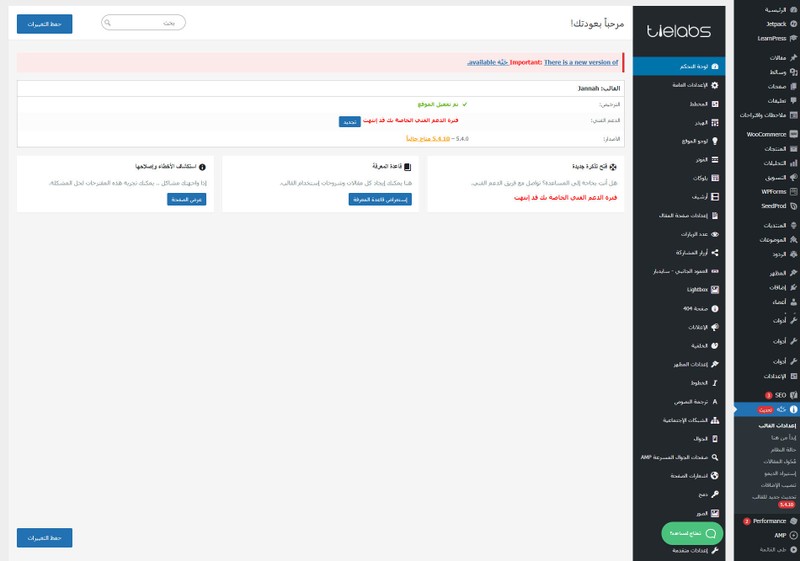Image resolution: width=800 pixels, height=561 pixels.
Task: Open ملاحظات واقتراحات in WordPress sidebar
Action: coord(767,115)
